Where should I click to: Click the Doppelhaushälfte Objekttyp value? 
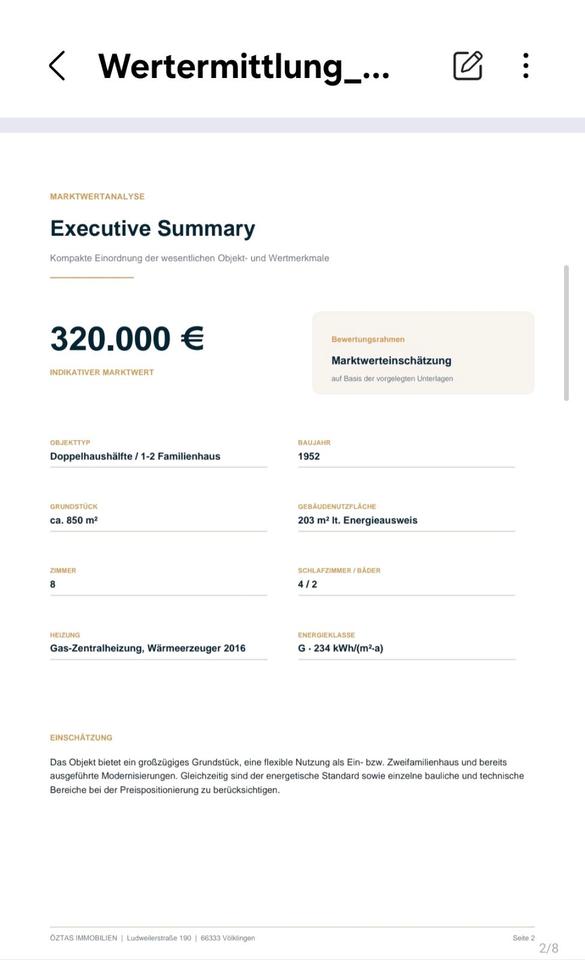coord(135,456)
